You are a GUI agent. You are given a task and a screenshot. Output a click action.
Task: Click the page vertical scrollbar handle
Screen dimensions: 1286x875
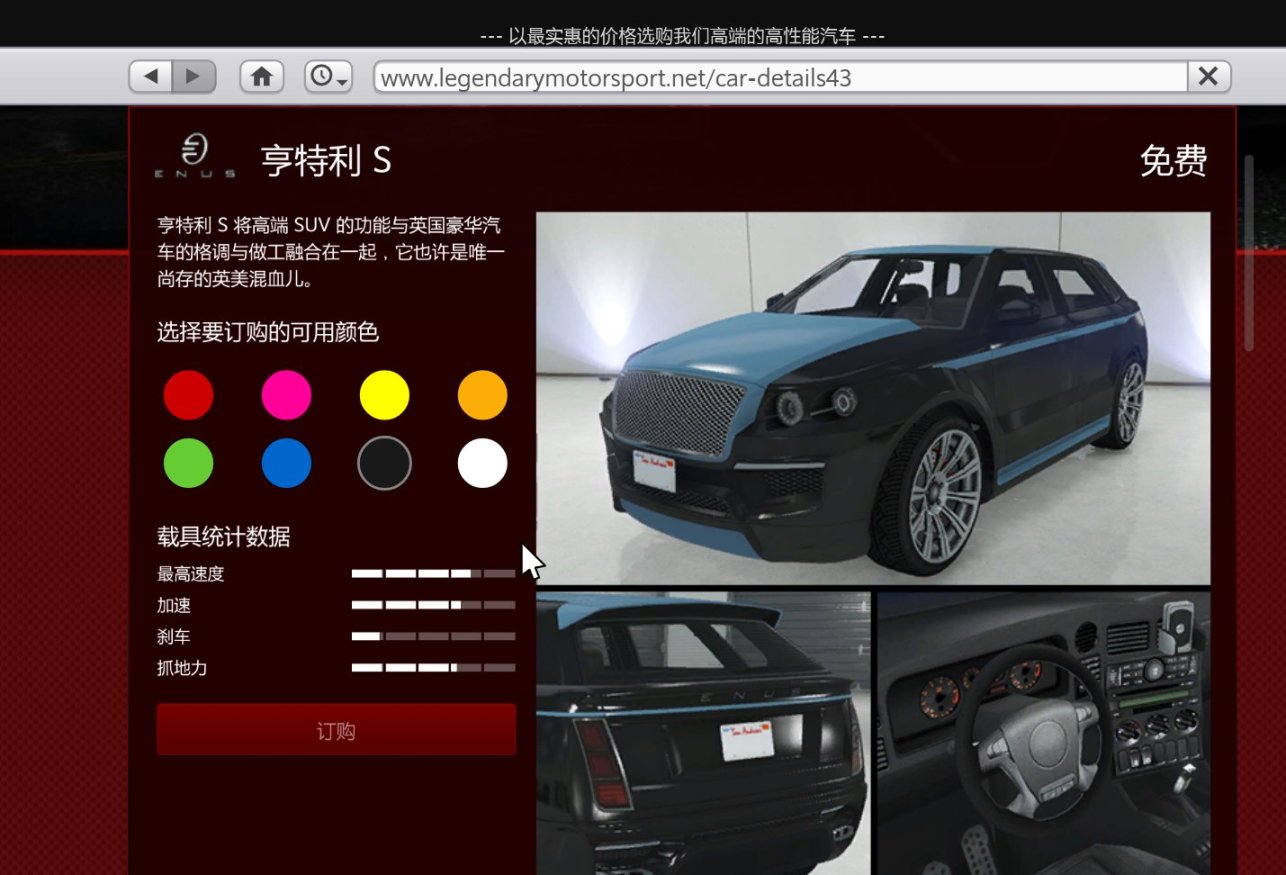[1249, 252]
